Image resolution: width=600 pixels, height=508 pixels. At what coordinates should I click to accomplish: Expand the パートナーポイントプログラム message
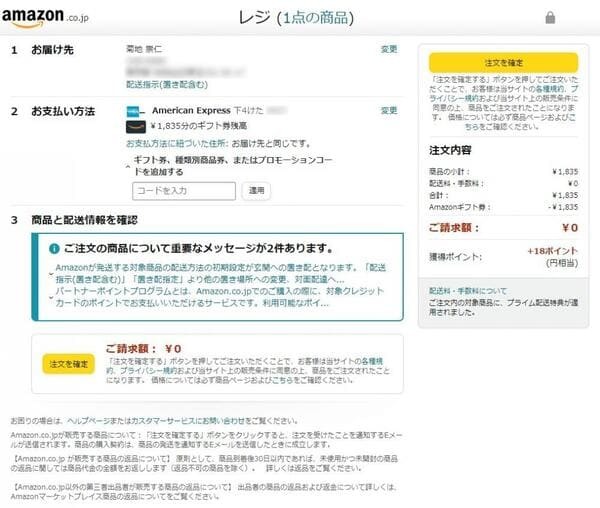click(x=51, y=297)
